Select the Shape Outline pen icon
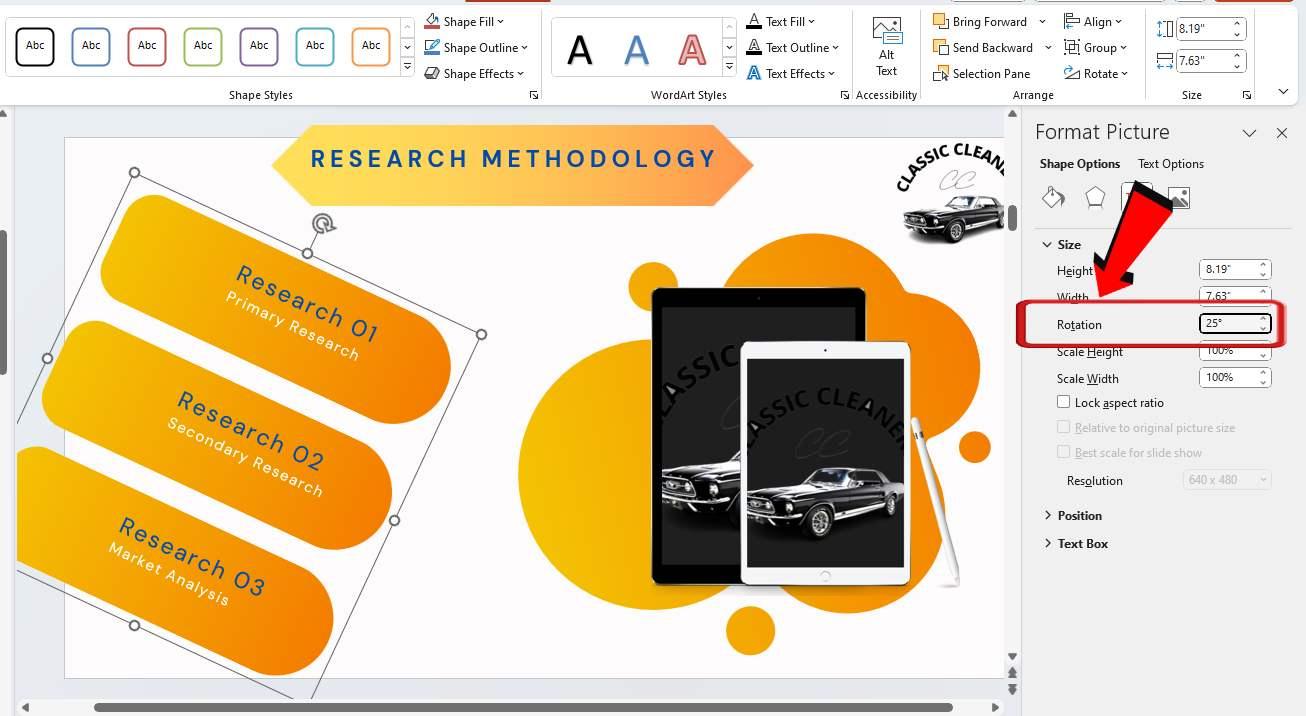 [431, 47]
